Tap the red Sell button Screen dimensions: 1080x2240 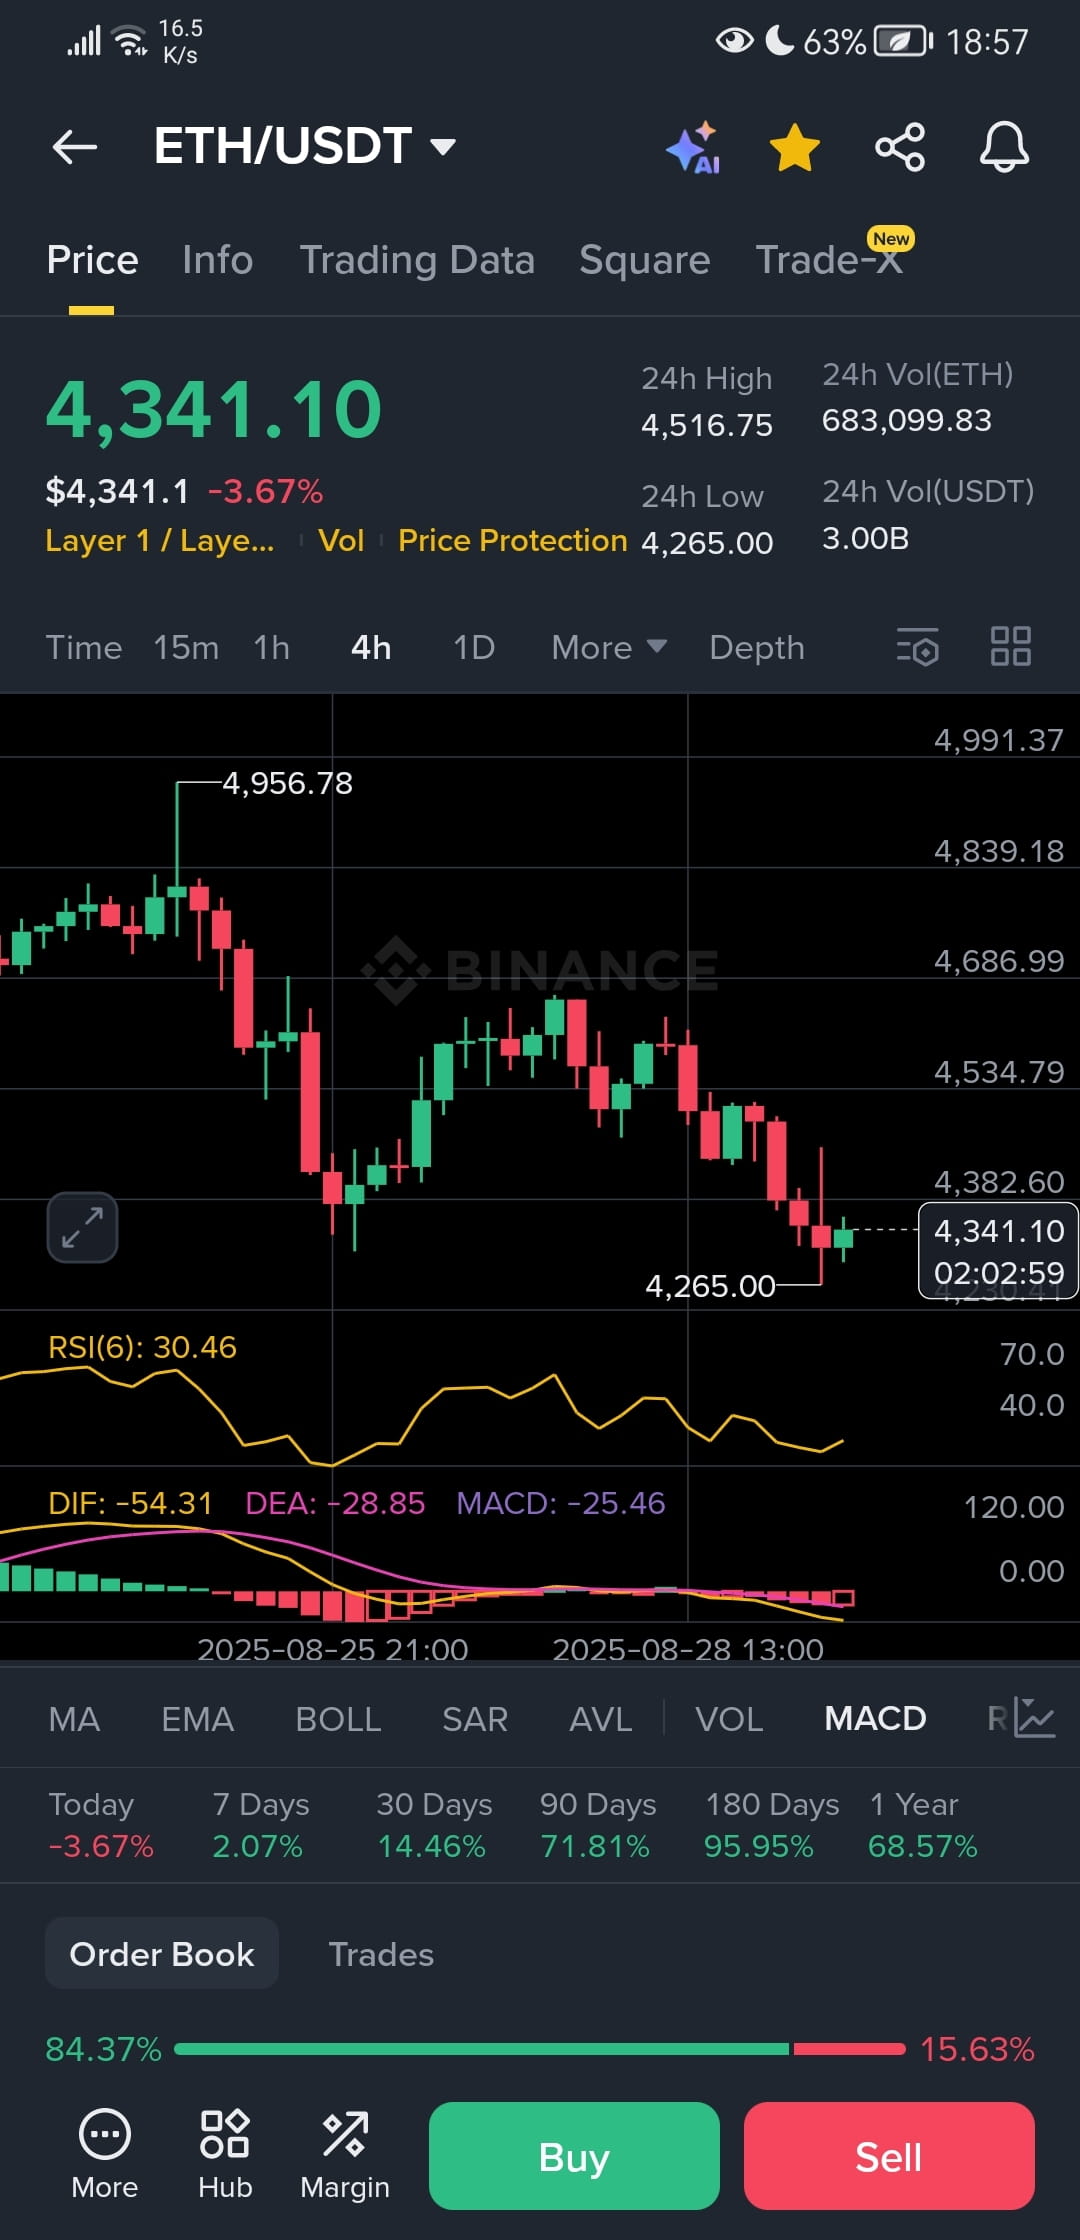889,2156
